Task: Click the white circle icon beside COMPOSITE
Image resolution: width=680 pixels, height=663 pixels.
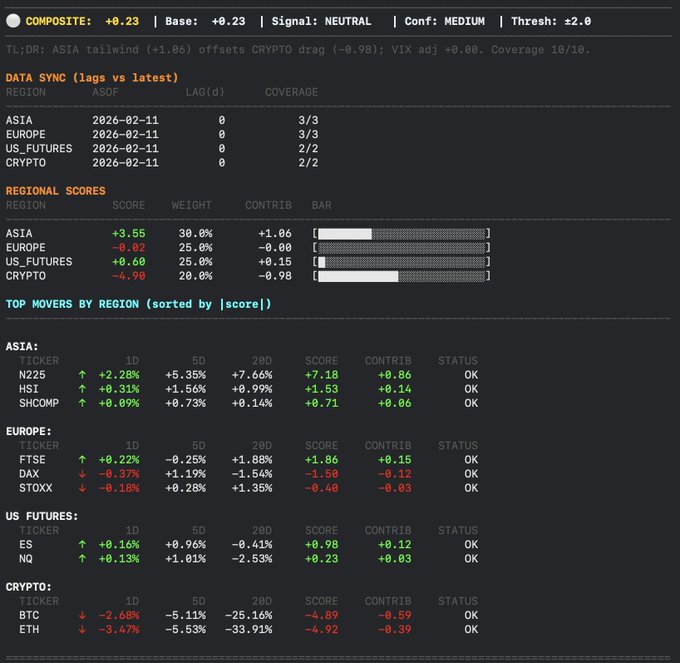Action: tap(13, 21)
